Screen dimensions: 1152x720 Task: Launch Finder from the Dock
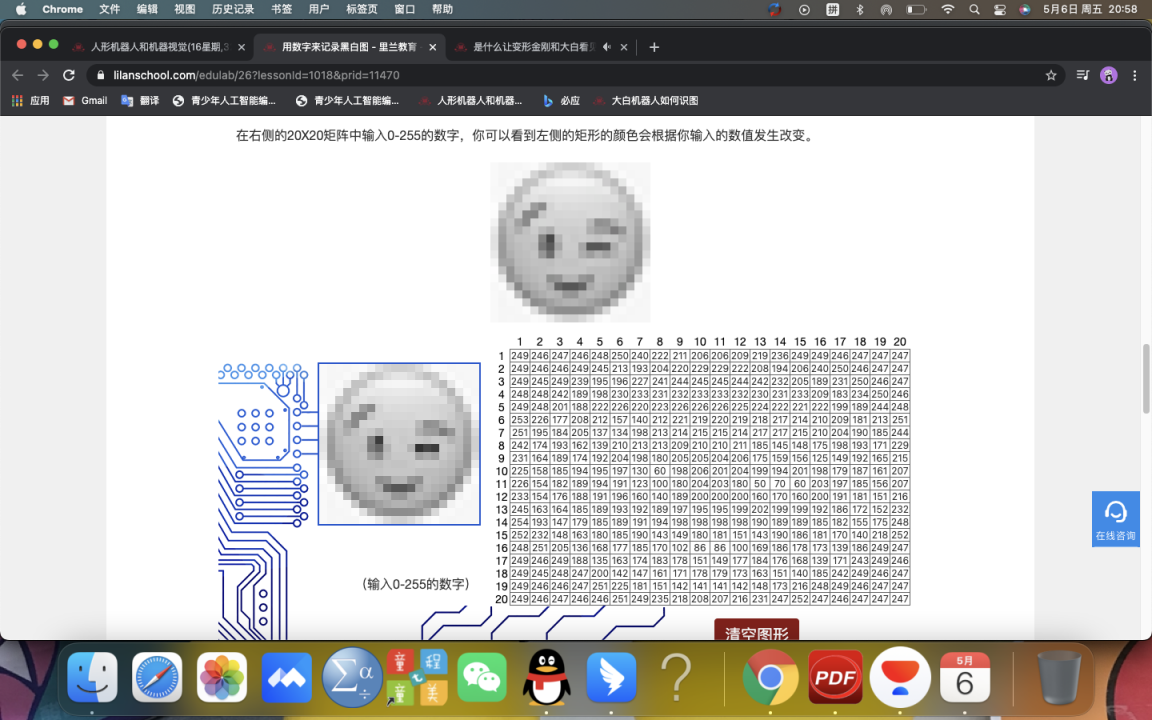click(x=92, y=677)
